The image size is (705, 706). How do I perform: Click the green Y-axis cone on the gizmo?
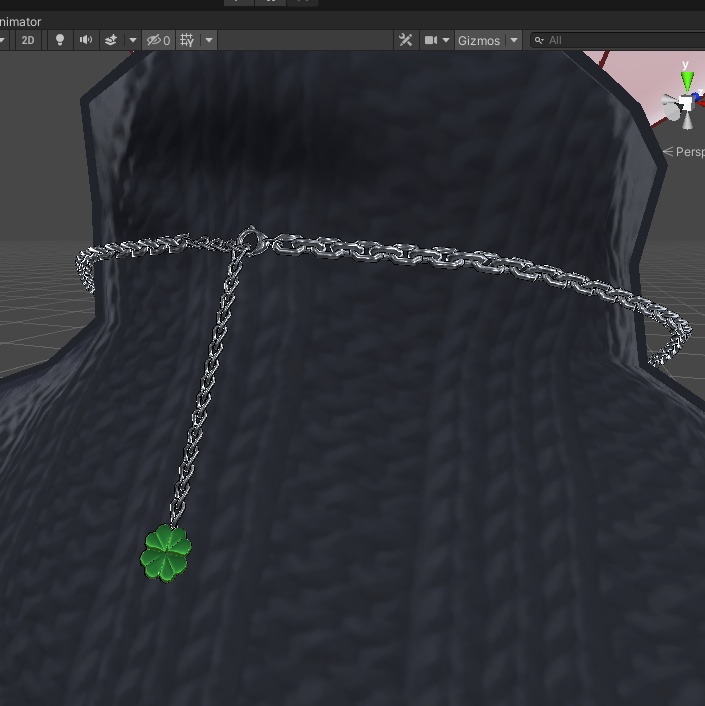(687, 81)
